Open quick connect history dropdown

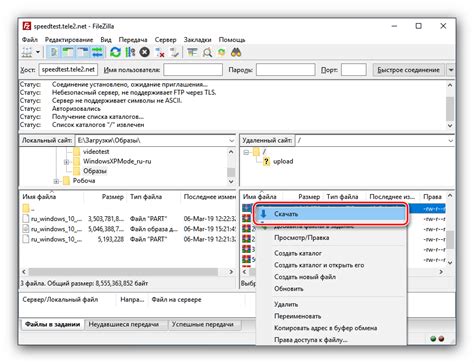coord(451,70)
